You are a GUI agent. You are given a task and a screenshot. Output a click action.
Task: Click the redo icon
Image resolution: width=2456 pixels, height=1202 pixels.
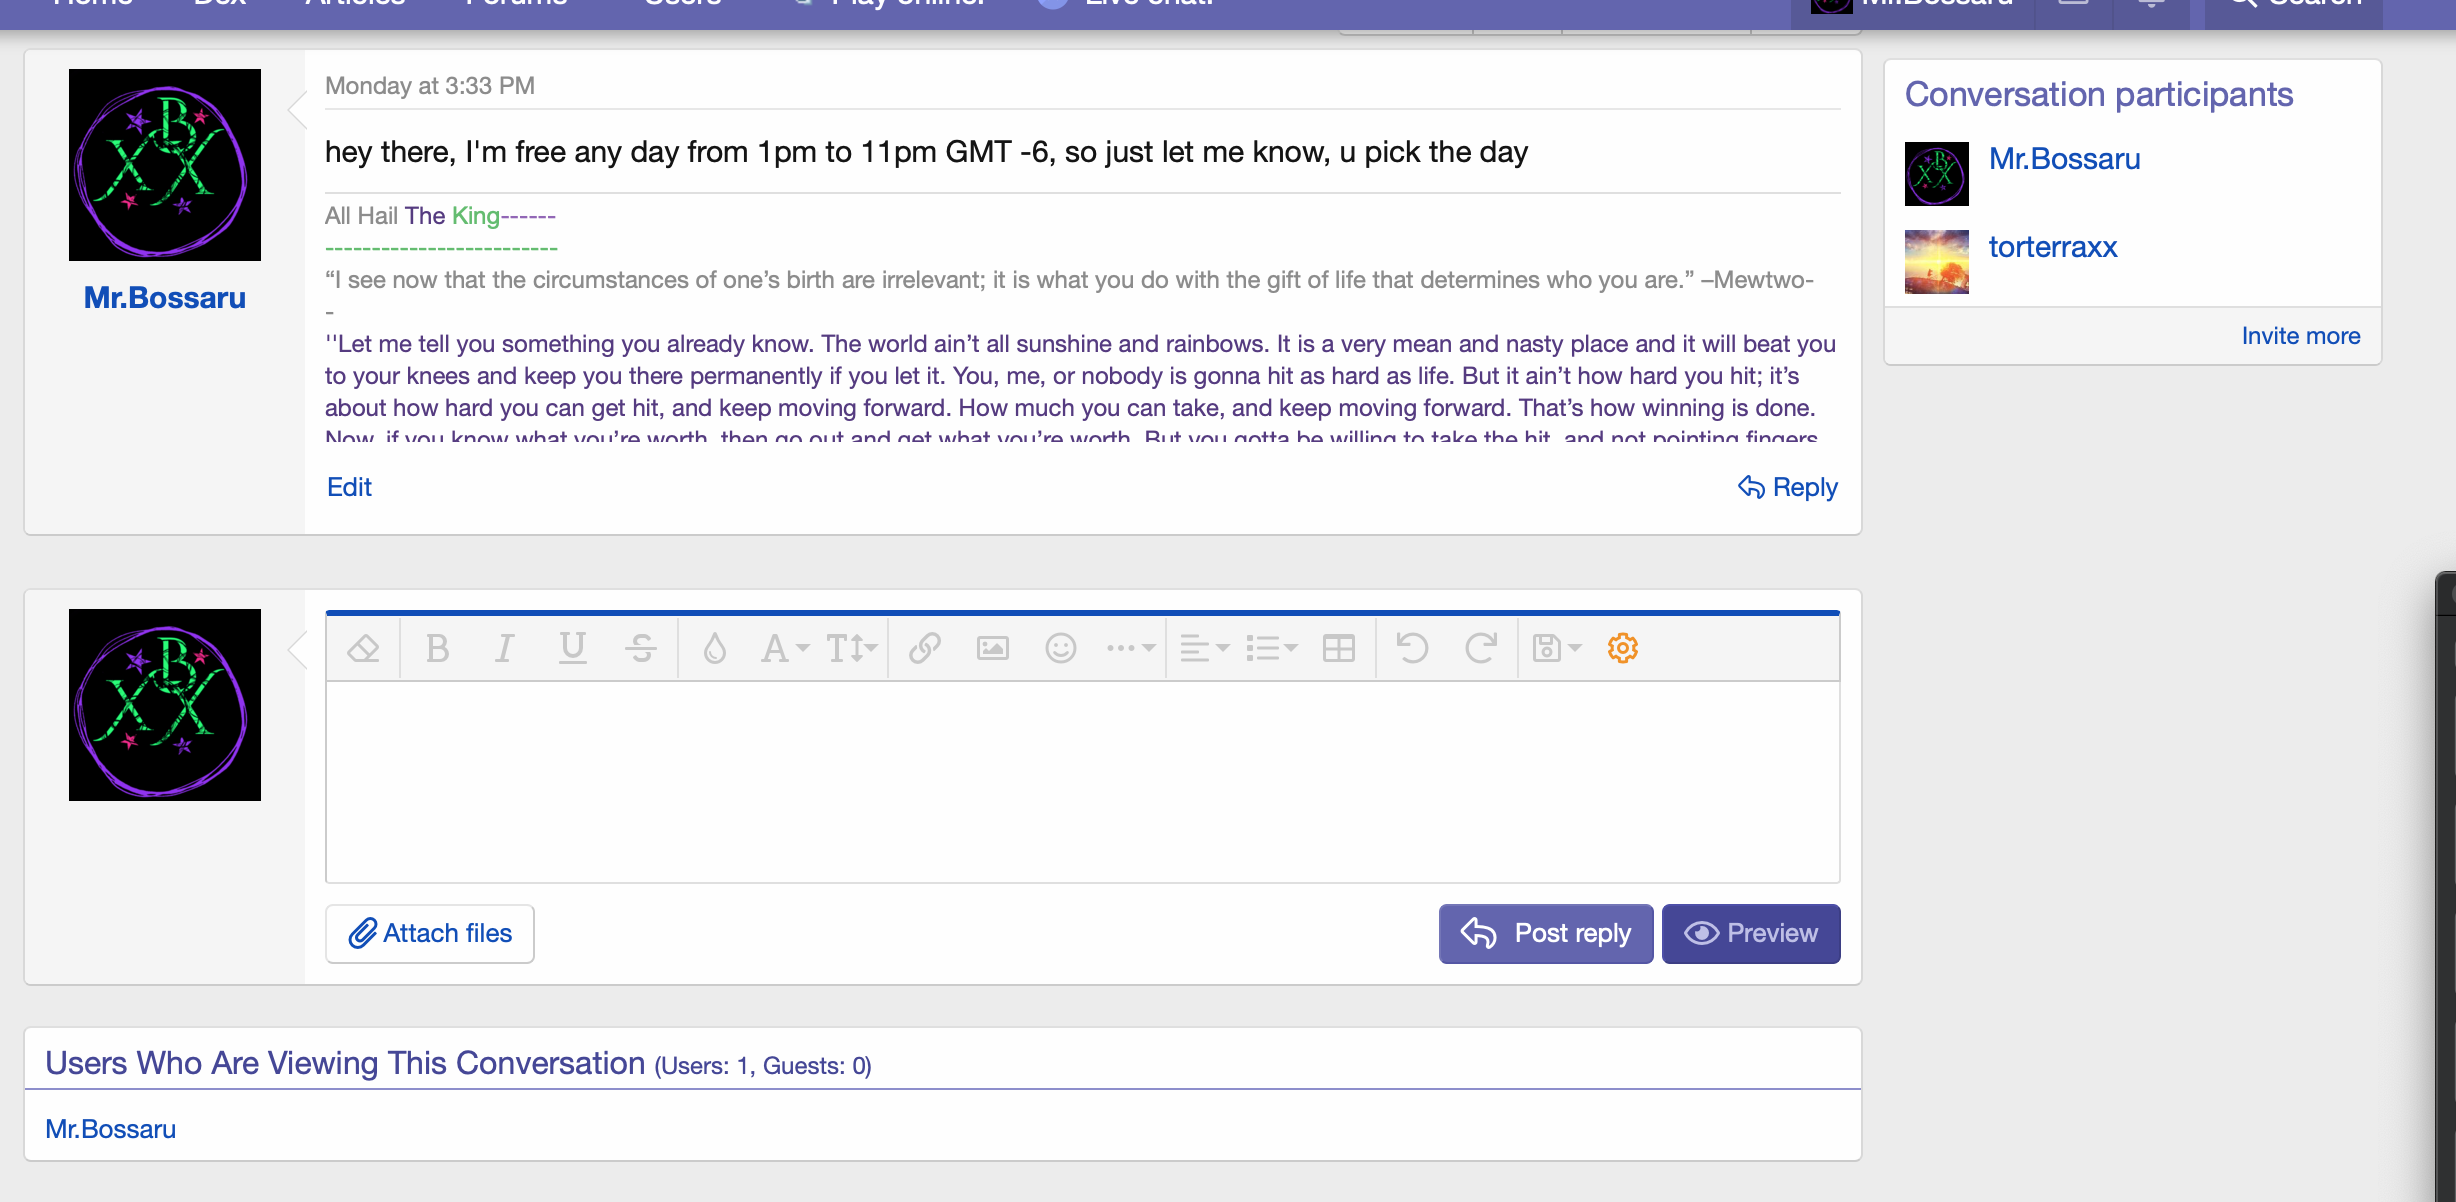point(1480,649)
